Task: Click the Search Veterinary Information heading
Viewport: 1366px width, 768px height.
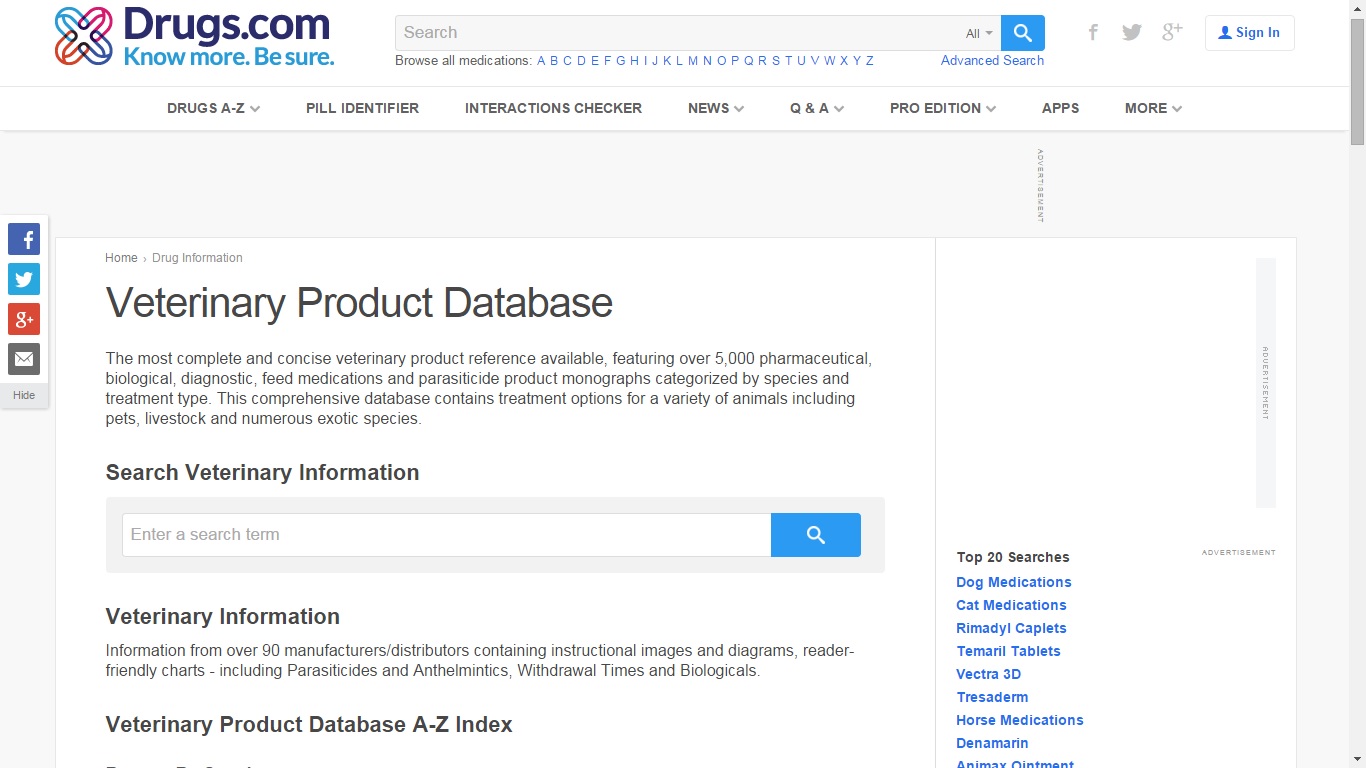Action: pos(262,473)
